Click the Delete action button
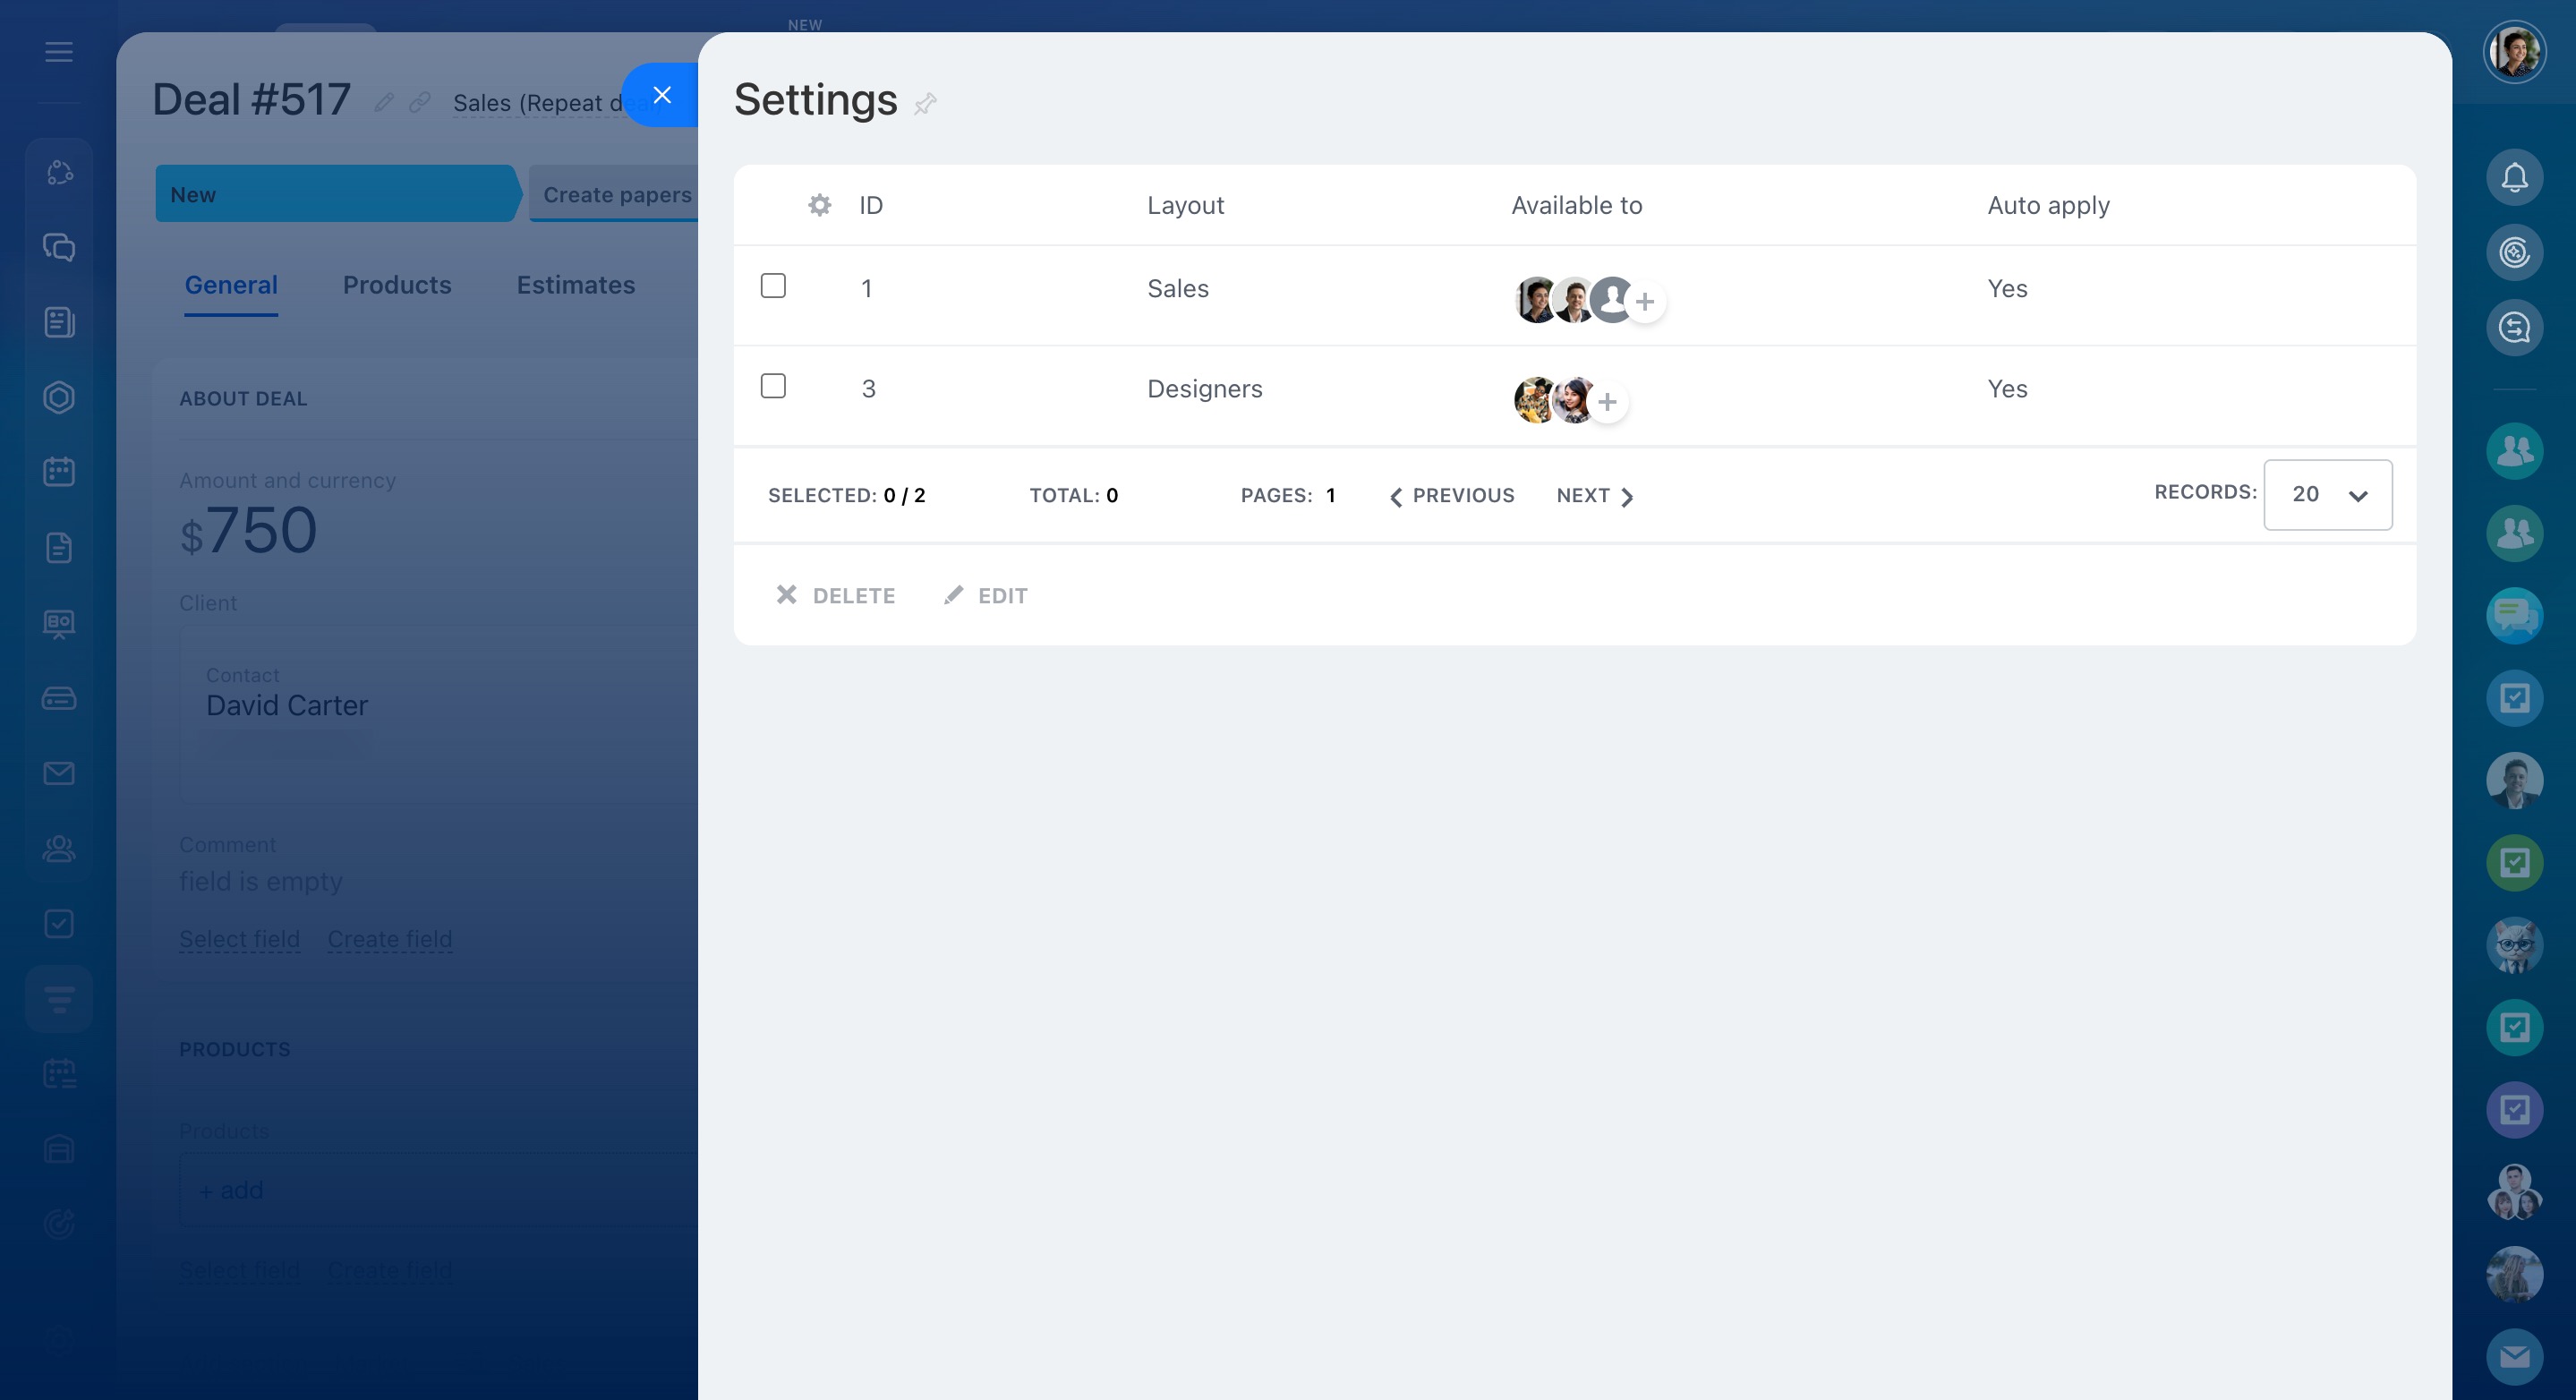 point(836,596)
